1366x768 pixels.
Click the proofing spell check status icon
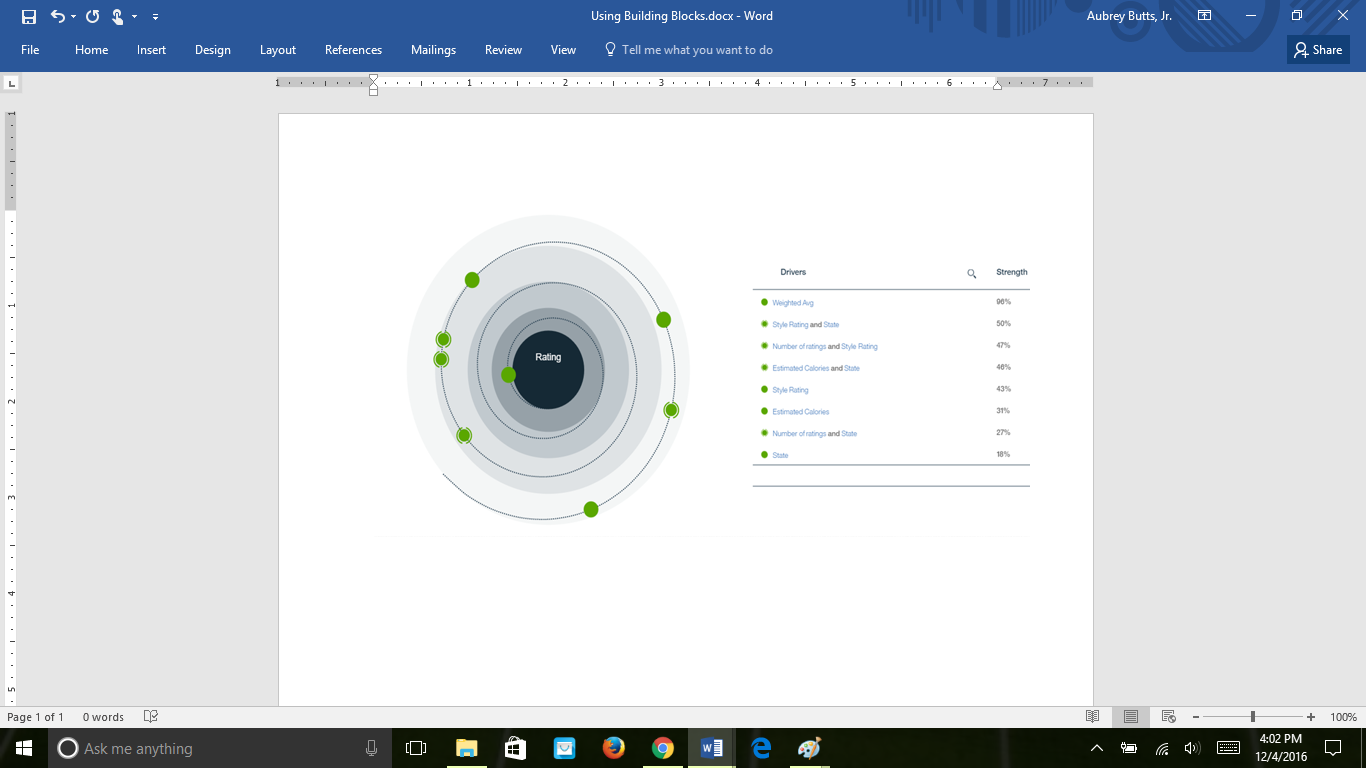tap(151, 717)
